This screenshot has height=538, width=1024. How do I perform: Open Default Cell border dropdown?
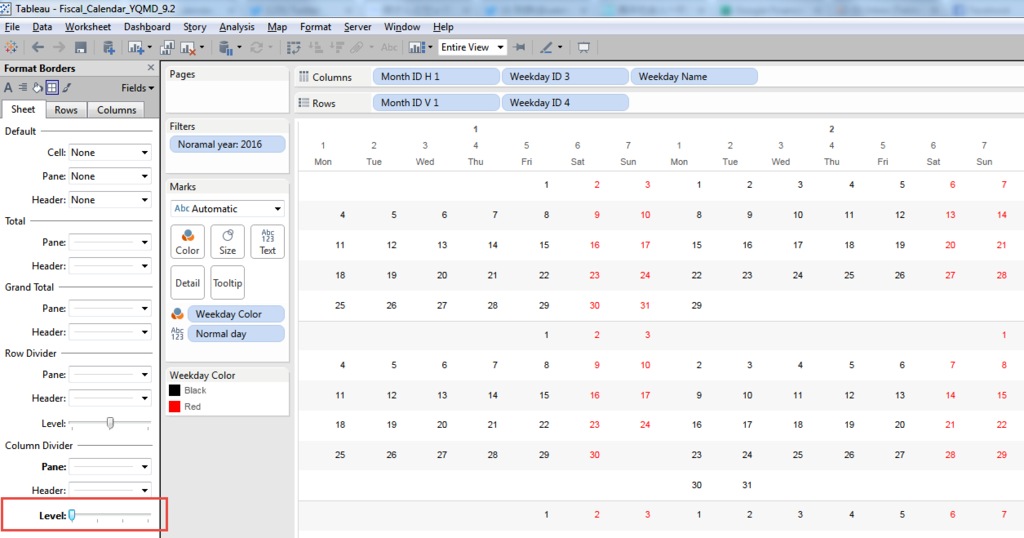(110, 152)
